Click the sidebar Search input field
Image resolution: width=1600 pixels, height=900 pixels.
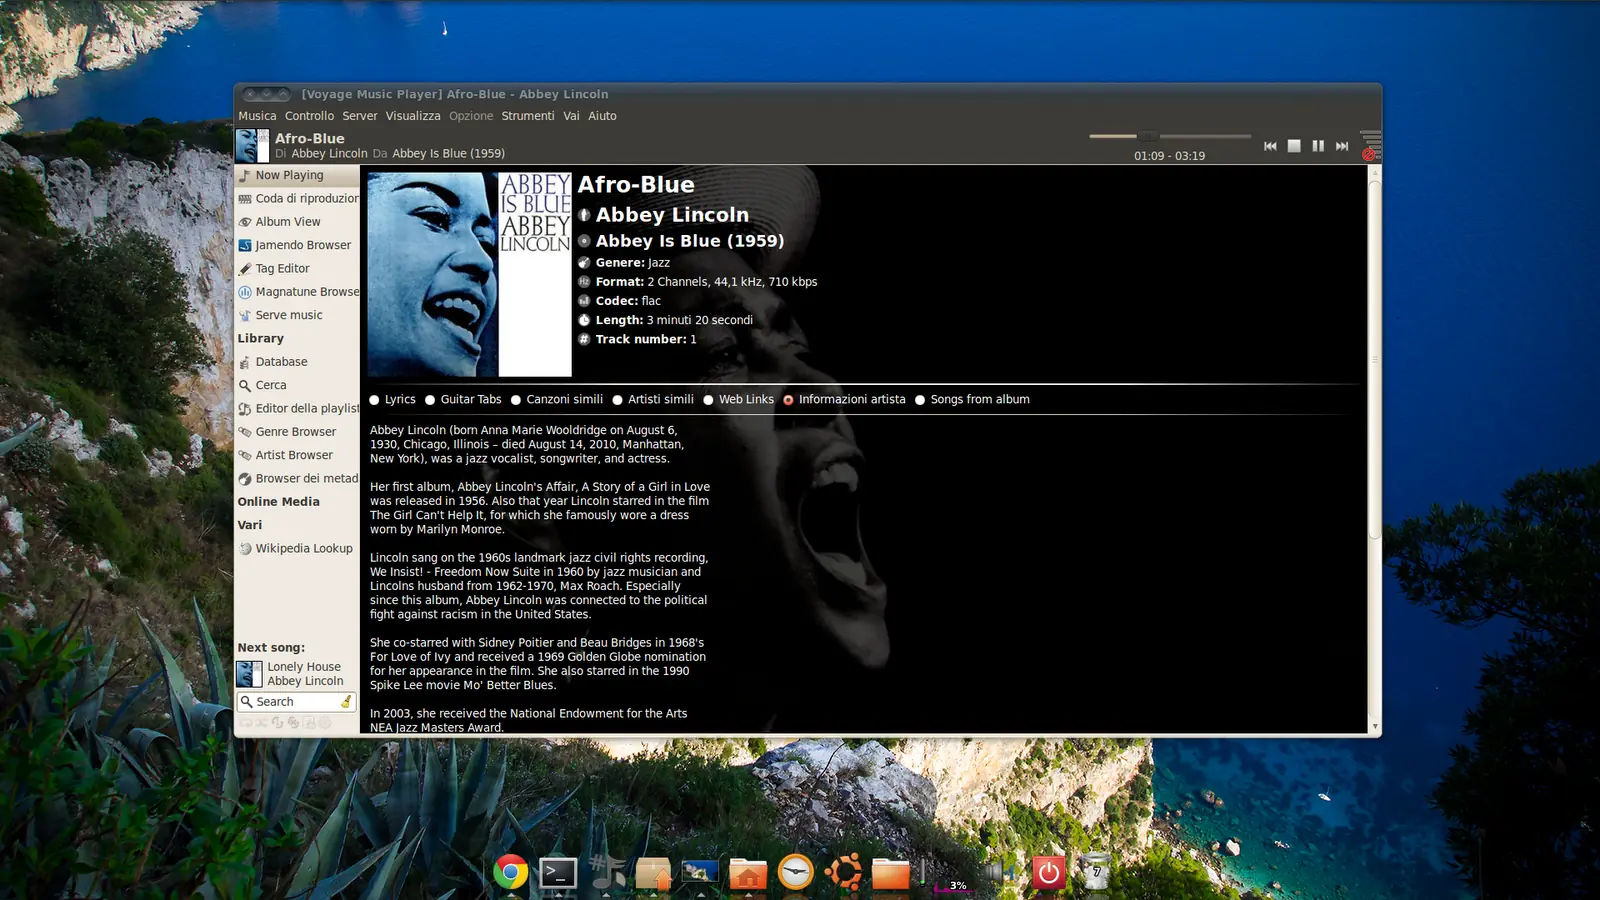click(296, 702)
